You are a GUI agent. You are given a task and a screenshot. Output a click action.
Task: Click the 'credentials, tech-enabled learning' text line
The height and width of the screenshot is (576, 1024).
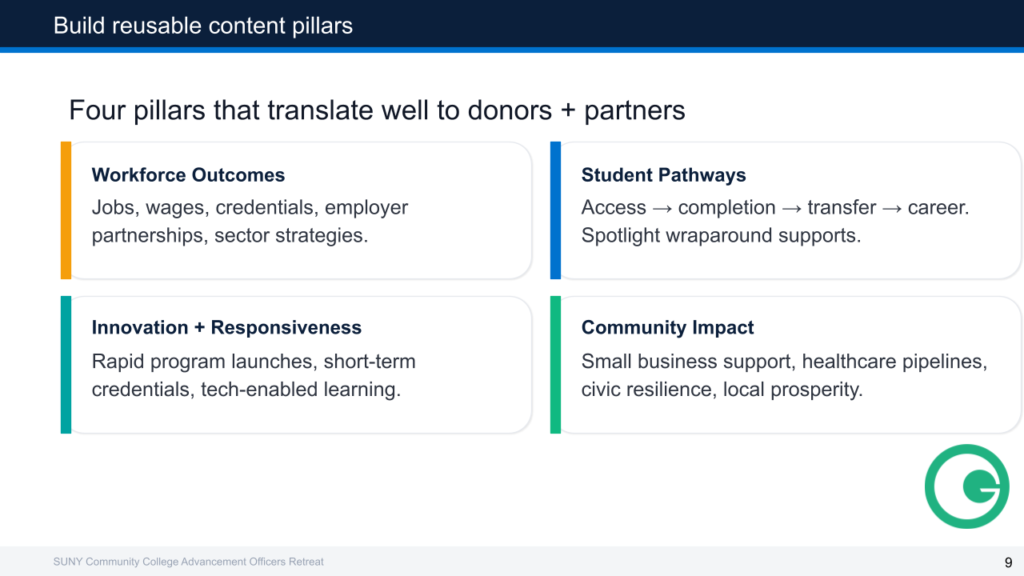pyautogui.click(x=246, y=390)
